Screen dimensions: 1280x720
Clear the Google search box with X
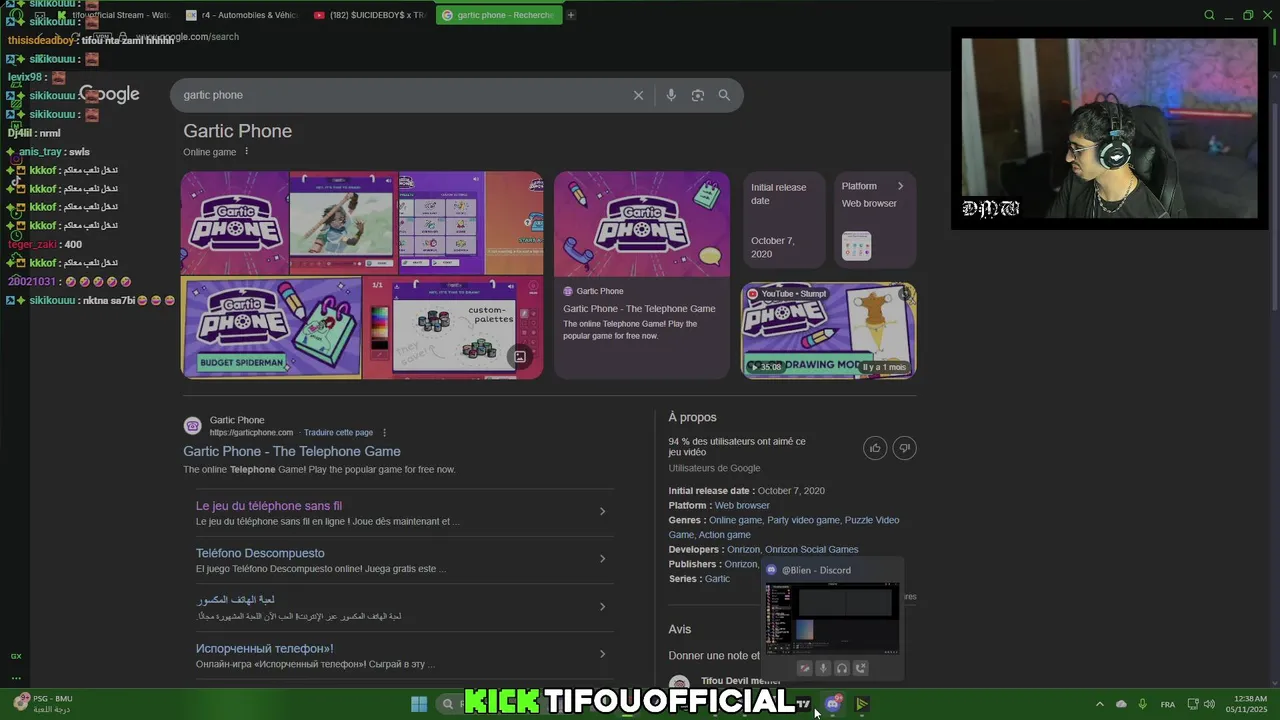638,95
